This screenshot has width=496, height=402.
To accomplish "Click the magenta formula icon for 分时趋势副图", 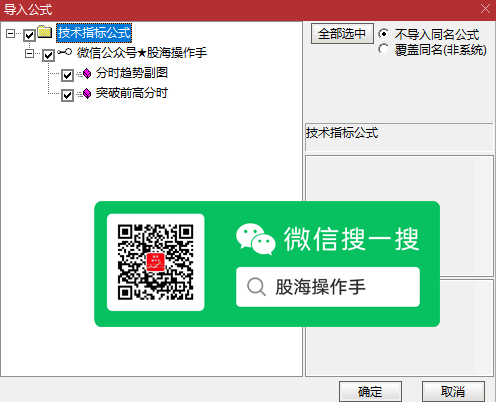I will (x=87, y=73).
